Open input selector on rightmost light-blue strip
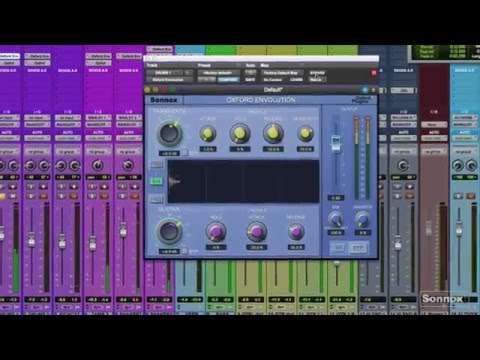This screenshot has width=480, height=360. pyautogui.click(x=464, y=118)
